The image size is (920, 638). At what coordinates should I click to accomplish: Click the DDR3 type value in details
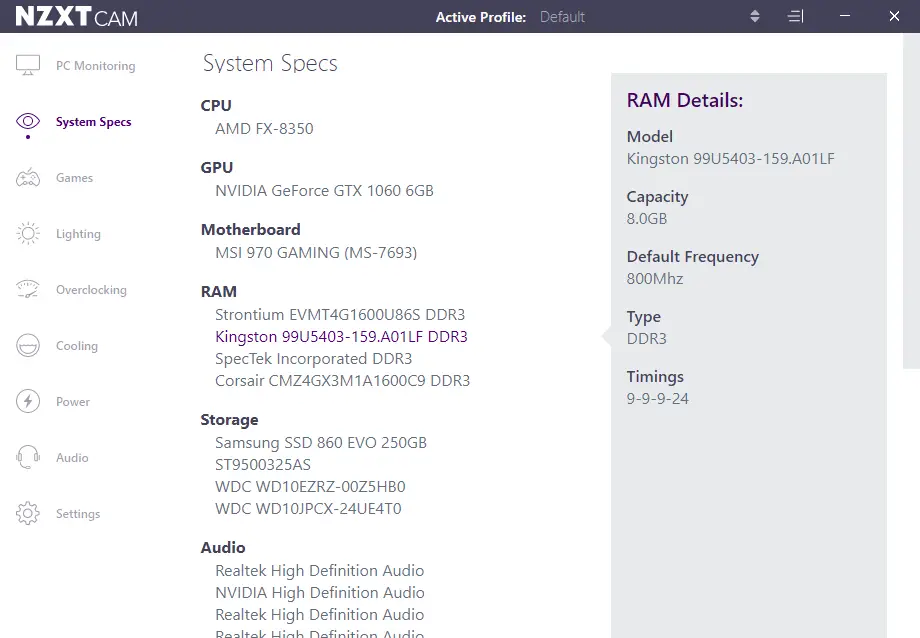click(647, 339)
